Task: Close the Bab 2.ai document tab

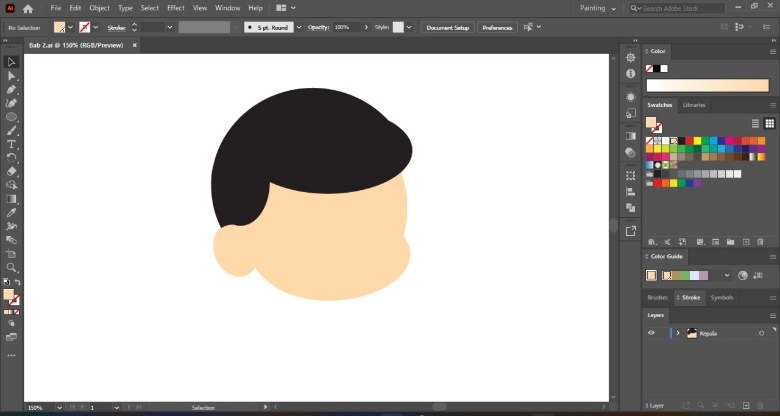Action: tap(134, 45)
